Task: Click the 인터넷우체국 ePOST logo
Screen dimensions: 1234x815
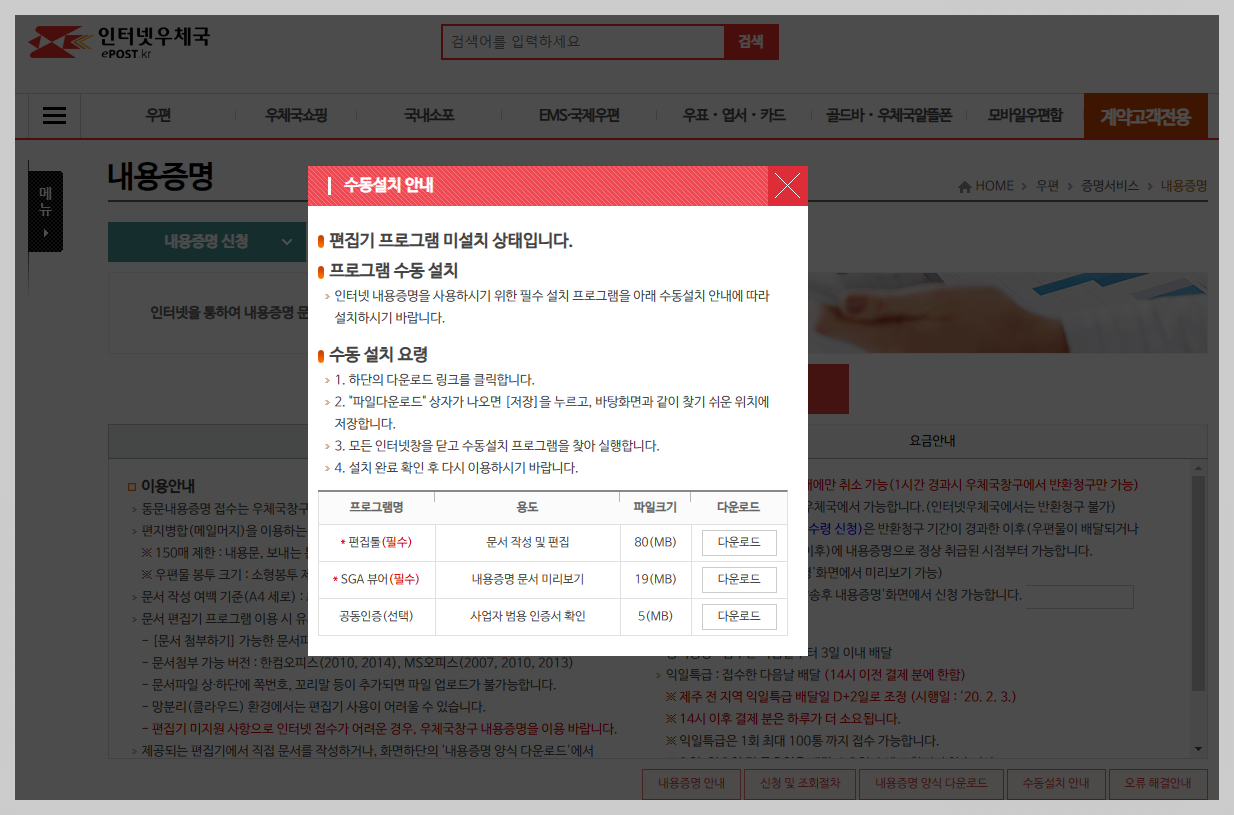Action: pos(120,42)
